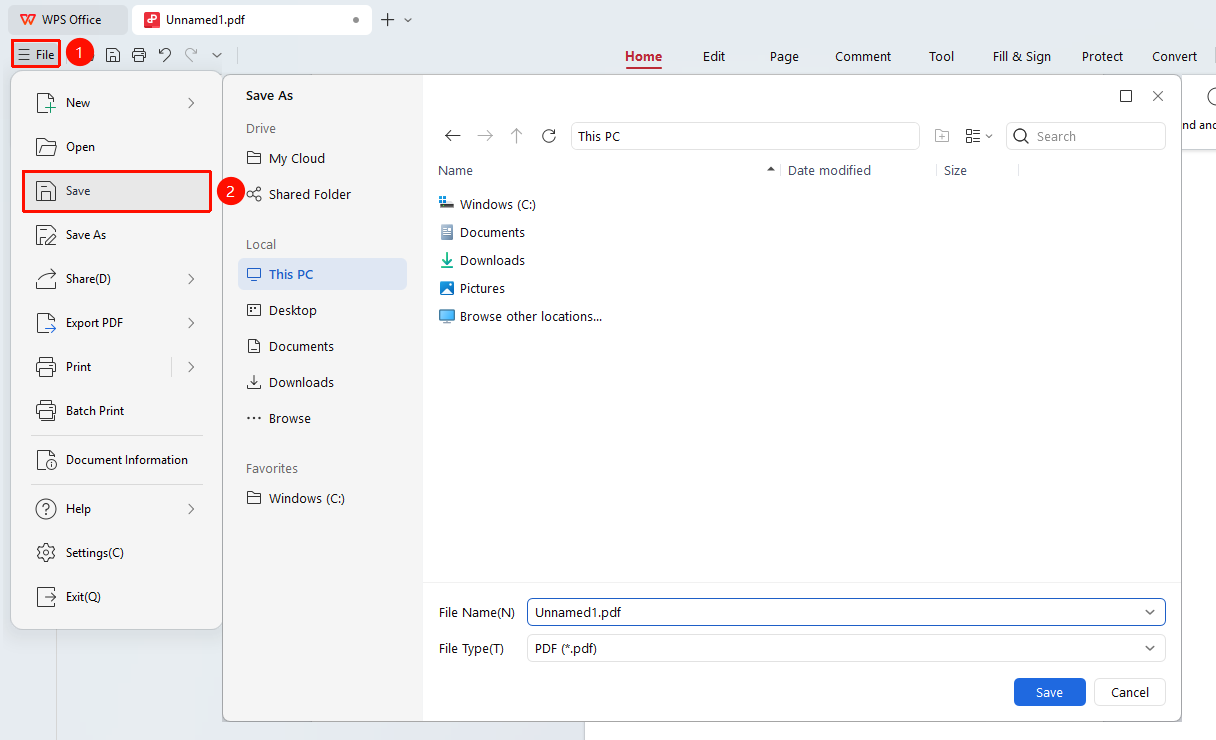Select Open in the File menu
Screen dimensions: 1216x740
click(117, 147)
